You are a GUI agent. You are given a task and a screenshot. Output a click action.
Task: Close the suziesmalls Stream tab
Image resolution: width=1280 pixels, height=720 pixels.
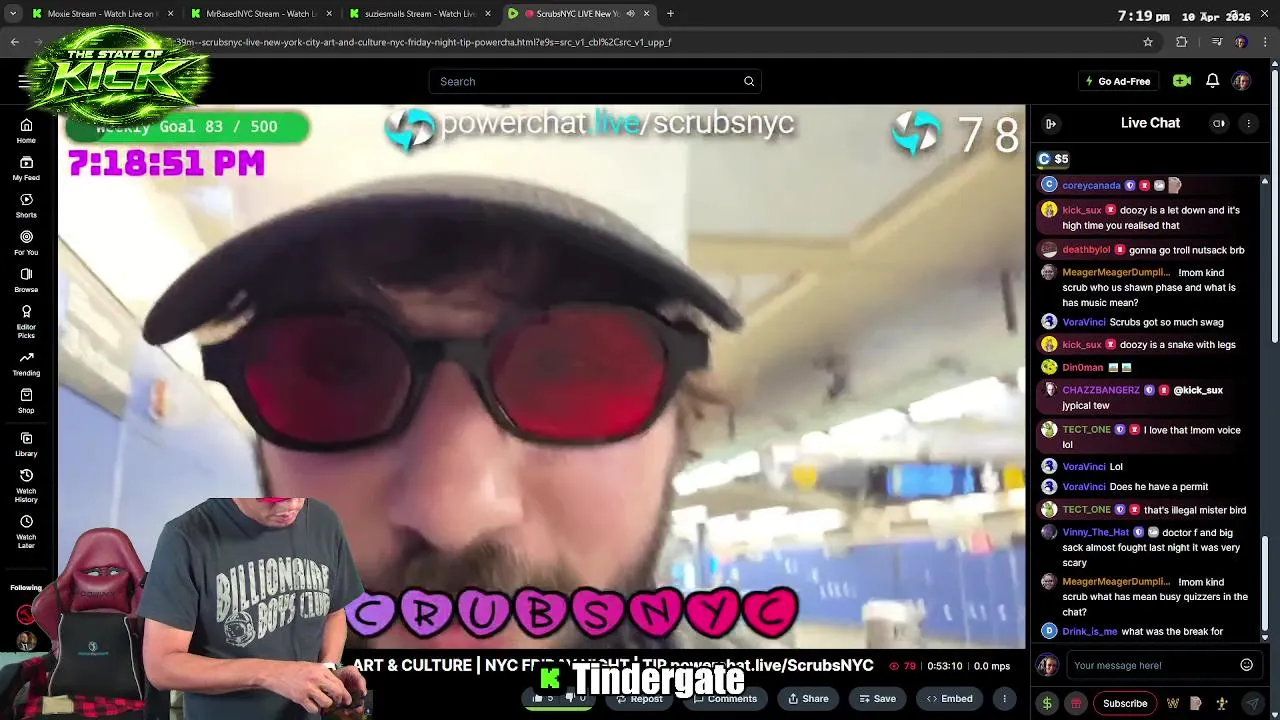point(488,14)
